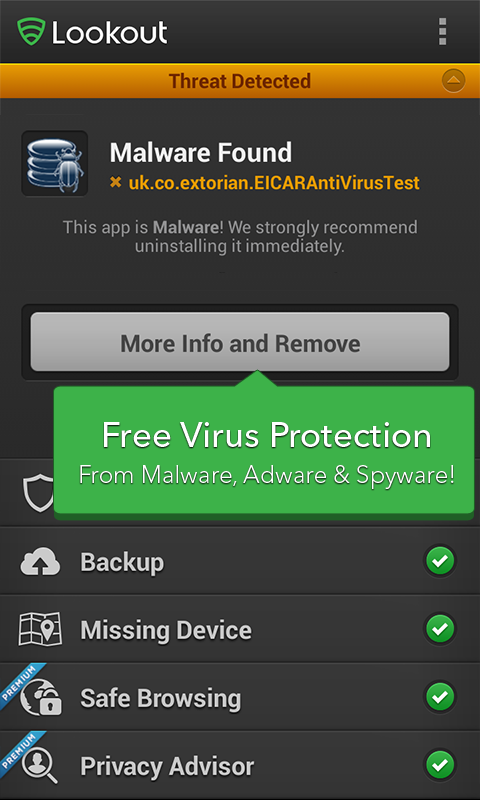The image size is (480, 800).
Task: Open the uk.co.extorian.EICARAntiVirusTest link
Action: [274, 182]
